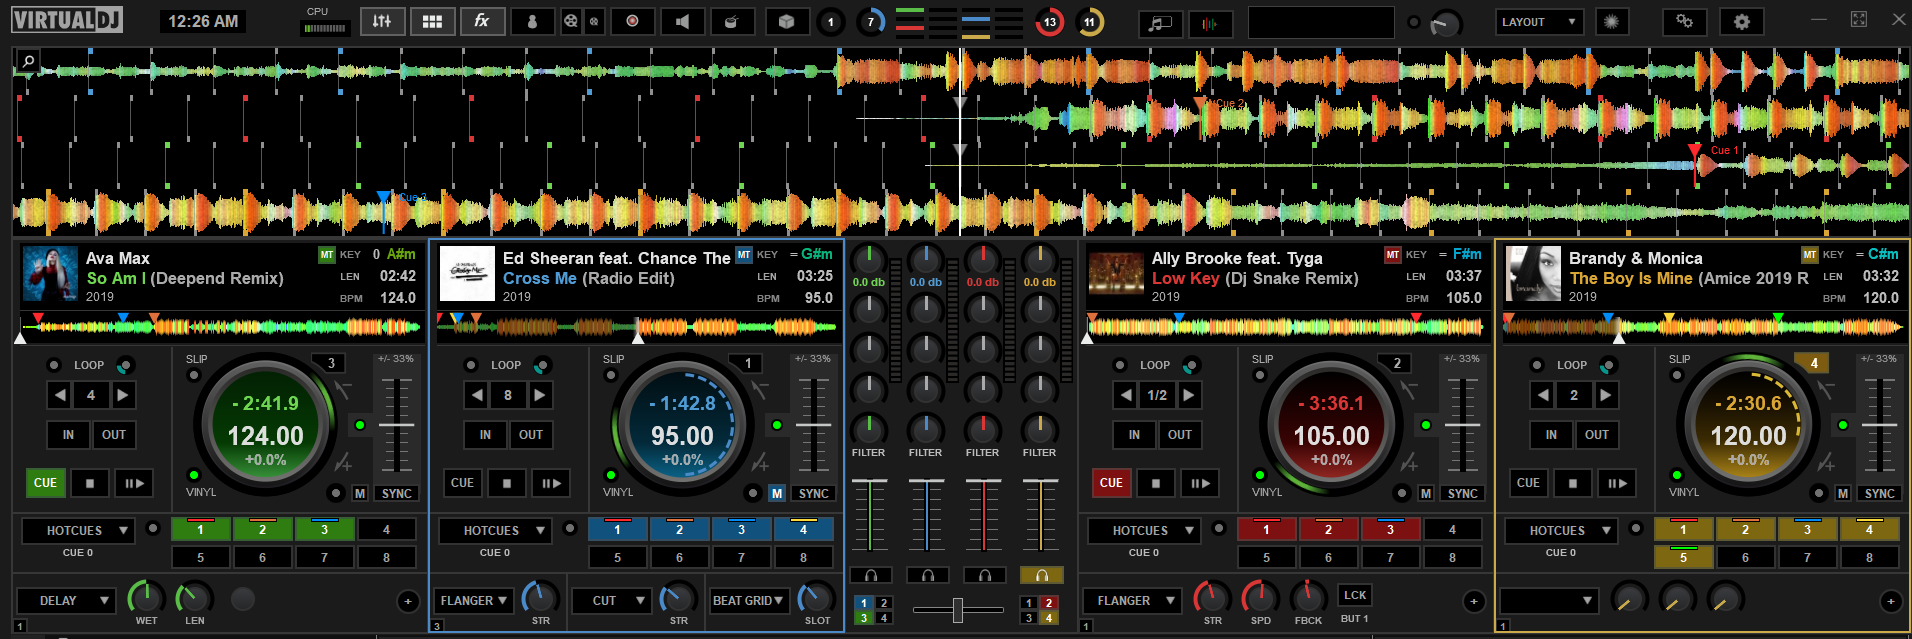Screen dimensions: 1912x639
Task: Click the green CUE button on Ava Max deck
Action: (45, 483)
